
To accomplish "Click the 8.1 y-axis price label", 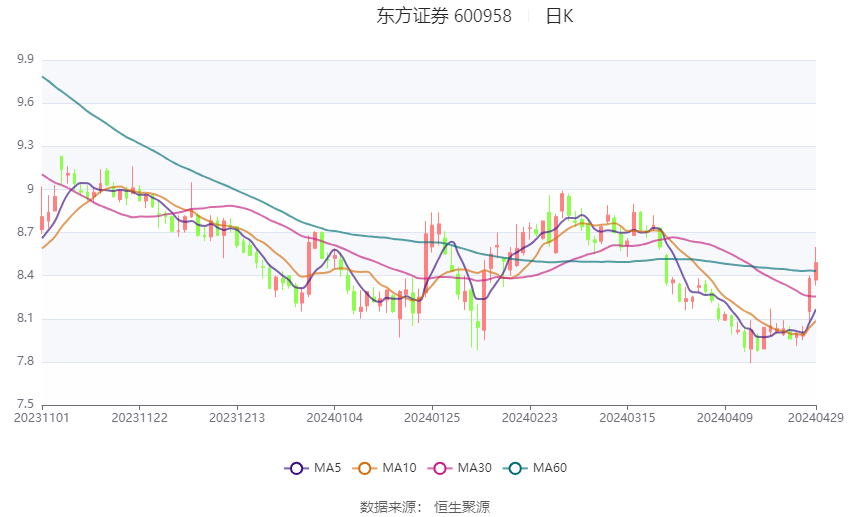I will 25,318.
